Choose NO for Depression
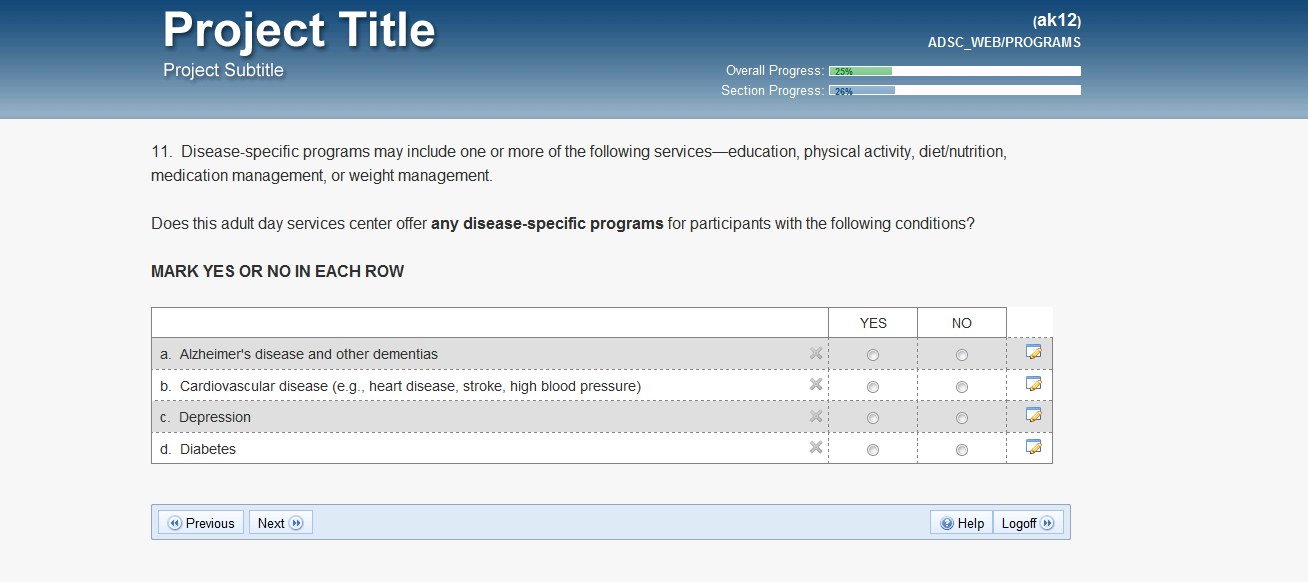The height and width of the screenshot is (582, 1308). 962,418
